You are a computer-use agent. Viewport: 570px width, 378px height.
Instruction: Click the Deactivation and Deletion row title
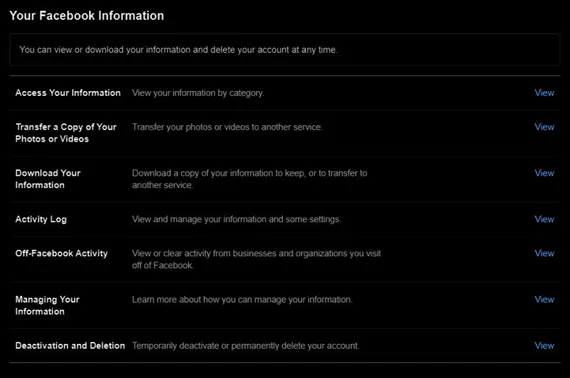click(70, 346)
